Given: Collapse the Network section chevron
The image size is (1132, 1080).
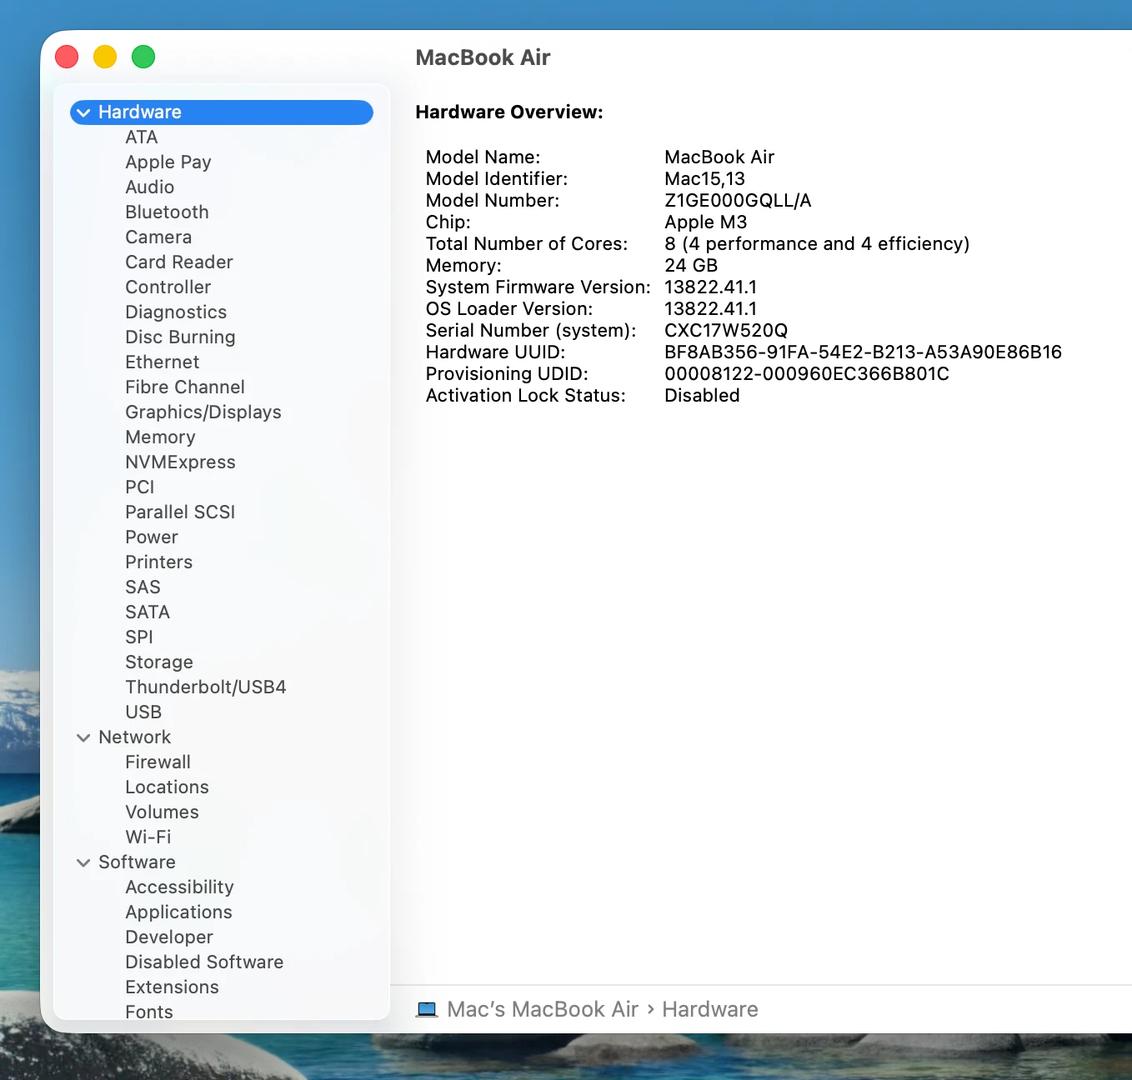Looking at the screenshot, I should tap(83, 738).
